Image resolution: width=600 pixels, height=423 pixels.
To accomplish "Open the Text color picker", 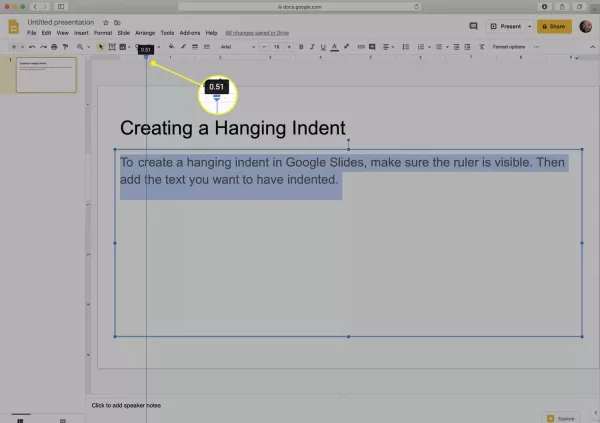I will click(334, 47).
